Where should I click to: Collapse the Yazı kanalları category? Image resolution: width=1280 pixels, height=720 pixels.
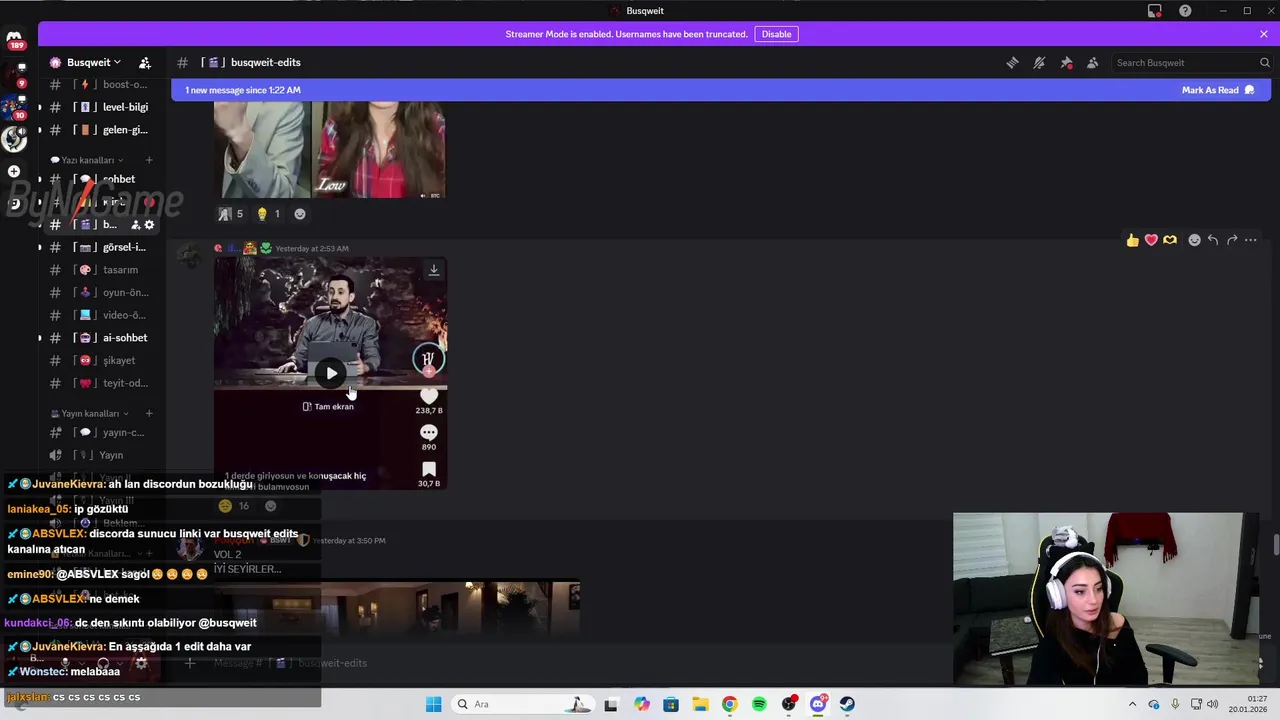point(87,160)
